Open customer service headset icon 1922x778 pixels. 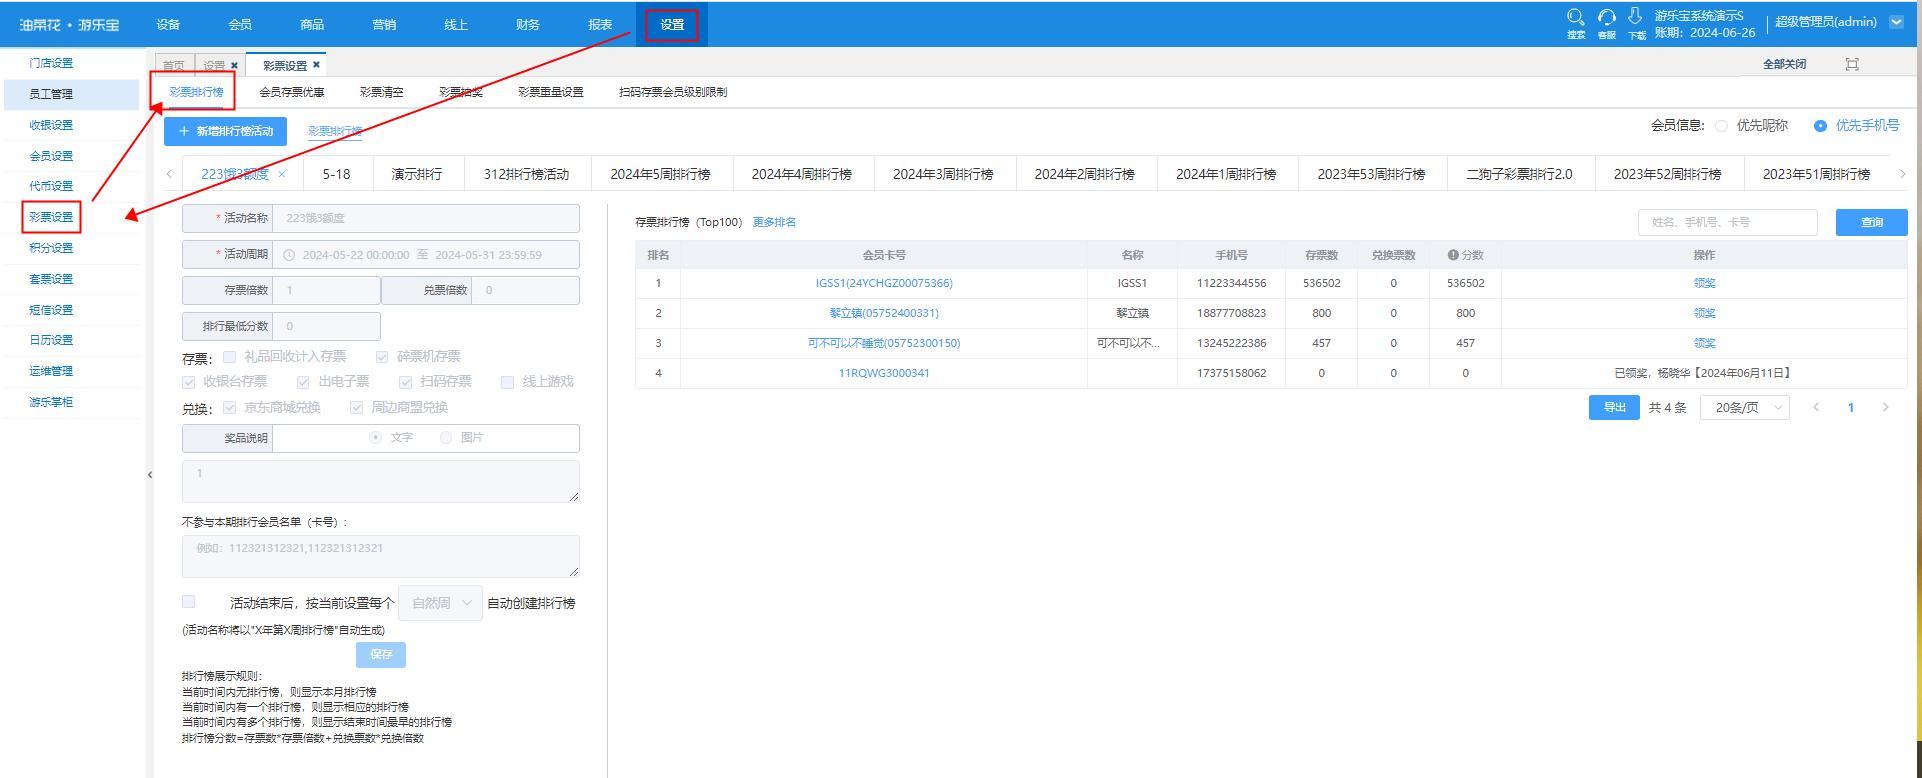1607,18
